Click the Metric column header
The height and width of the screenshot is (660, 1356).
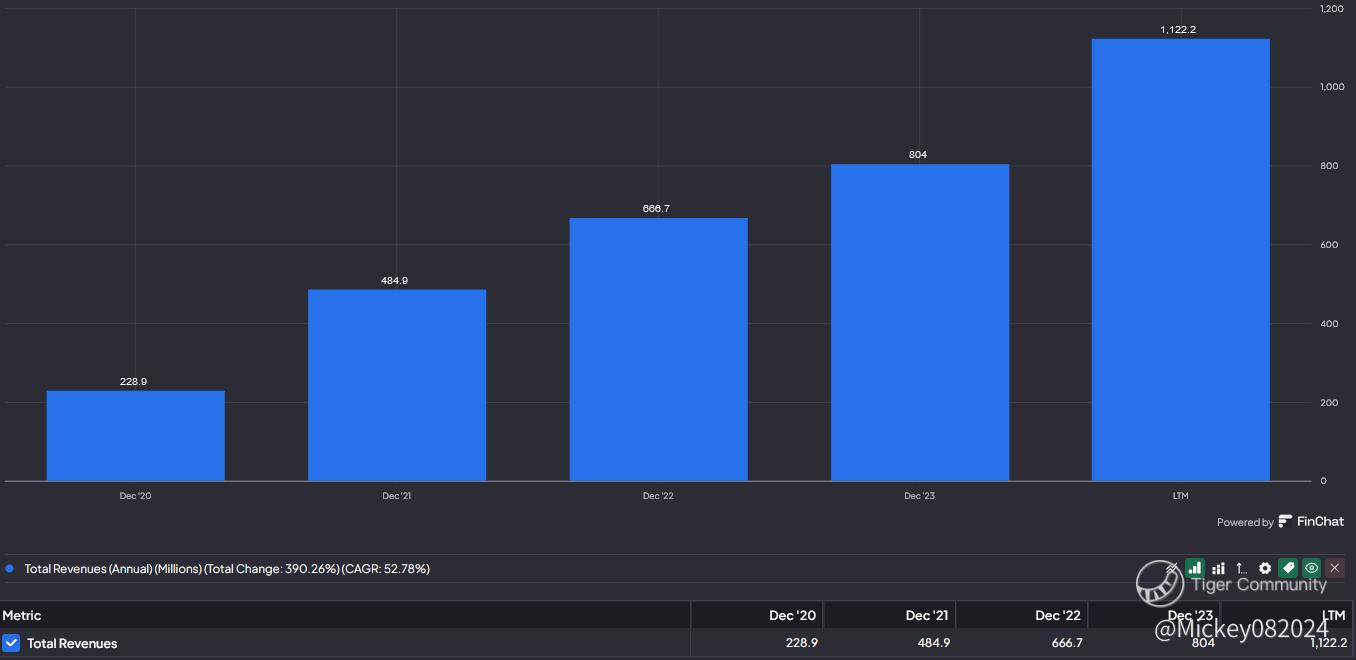pos(22,615)
